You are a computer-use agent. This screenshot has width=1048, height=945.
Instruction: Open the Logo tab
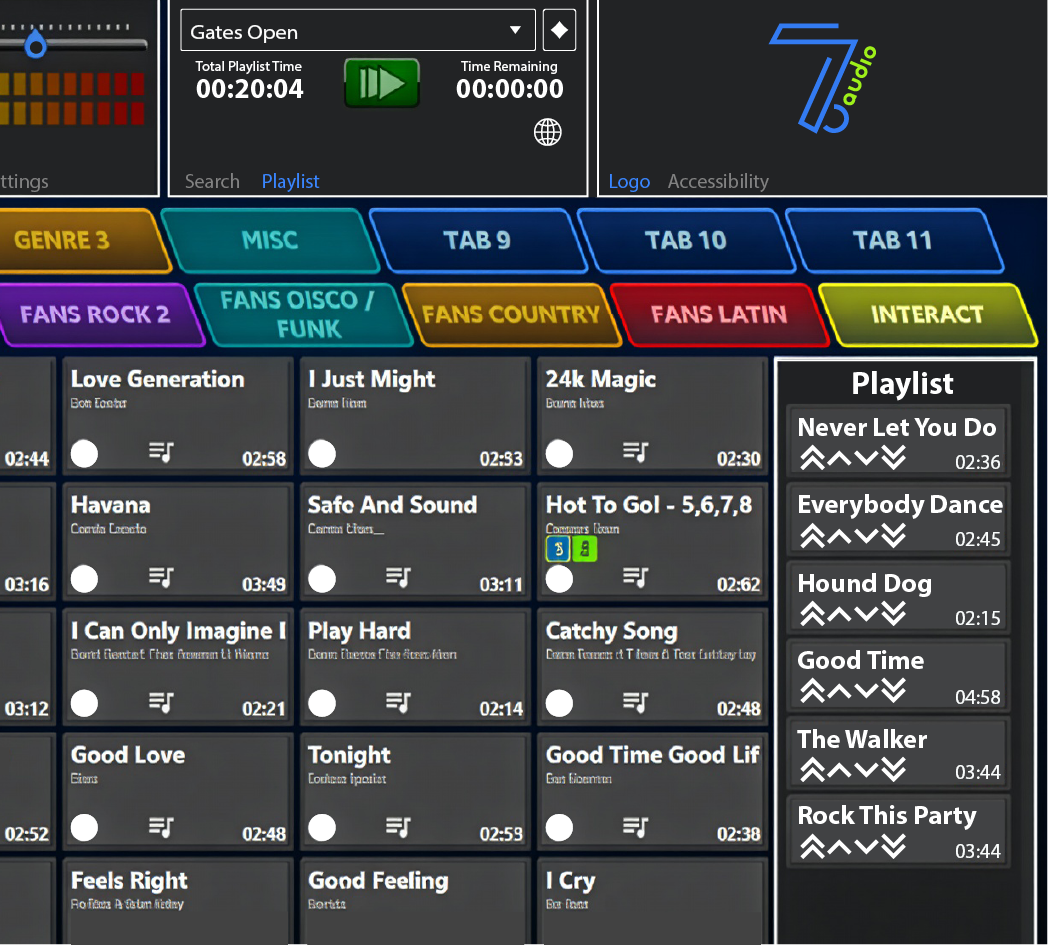pos(629,181)
